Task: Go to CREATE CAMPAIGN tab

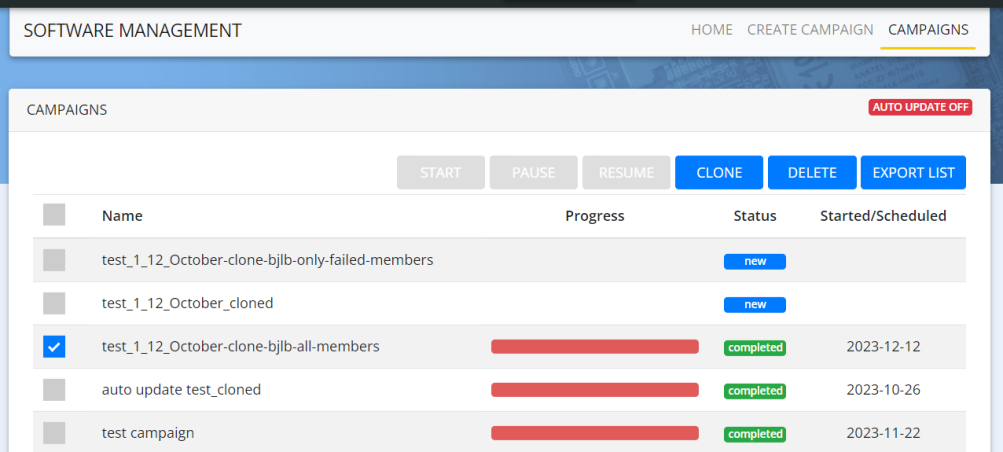Action: coord(810,30)
